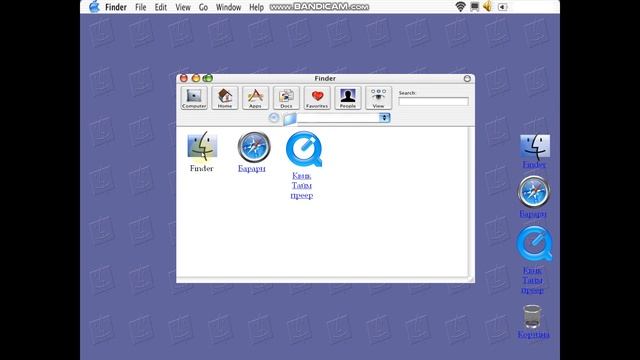Launch the QuickTime icon on the desktop

(x=534, y=244)
